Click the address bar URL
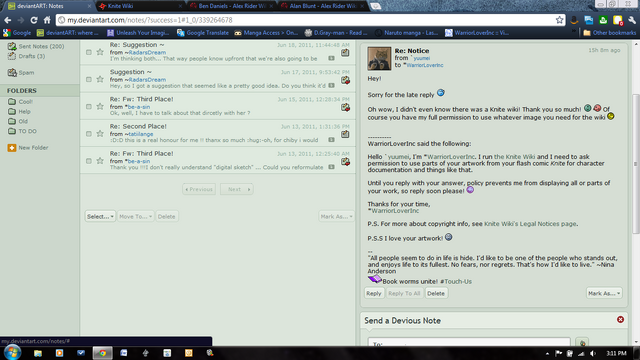 click(149, 20)
